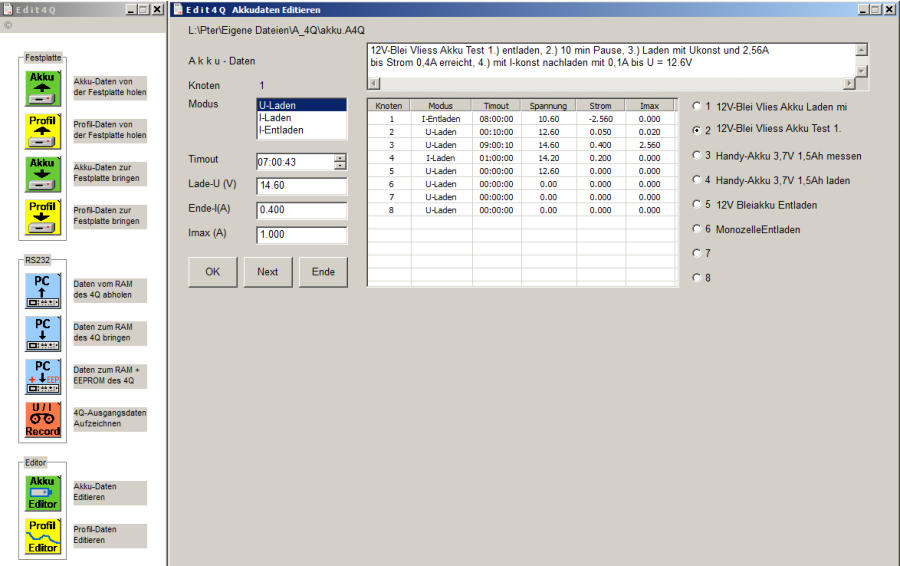Open the Profil Editor icon
This screenshot has width=900, height=566.
[x=42, y=535]
